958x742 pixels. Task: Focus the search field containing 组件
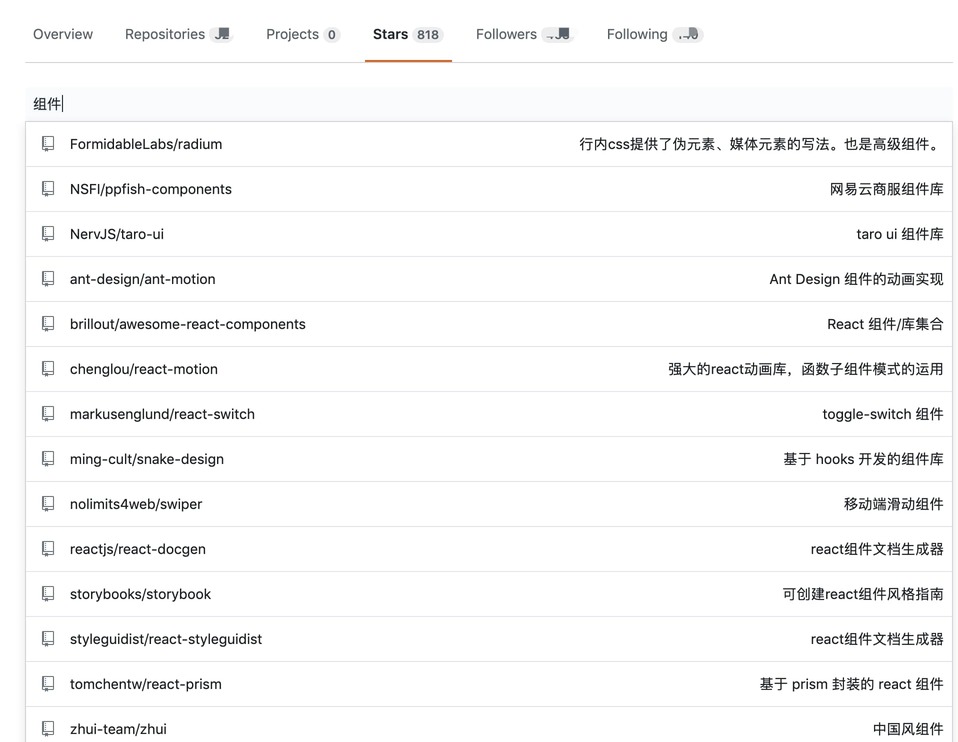click(x=489, y=104)
